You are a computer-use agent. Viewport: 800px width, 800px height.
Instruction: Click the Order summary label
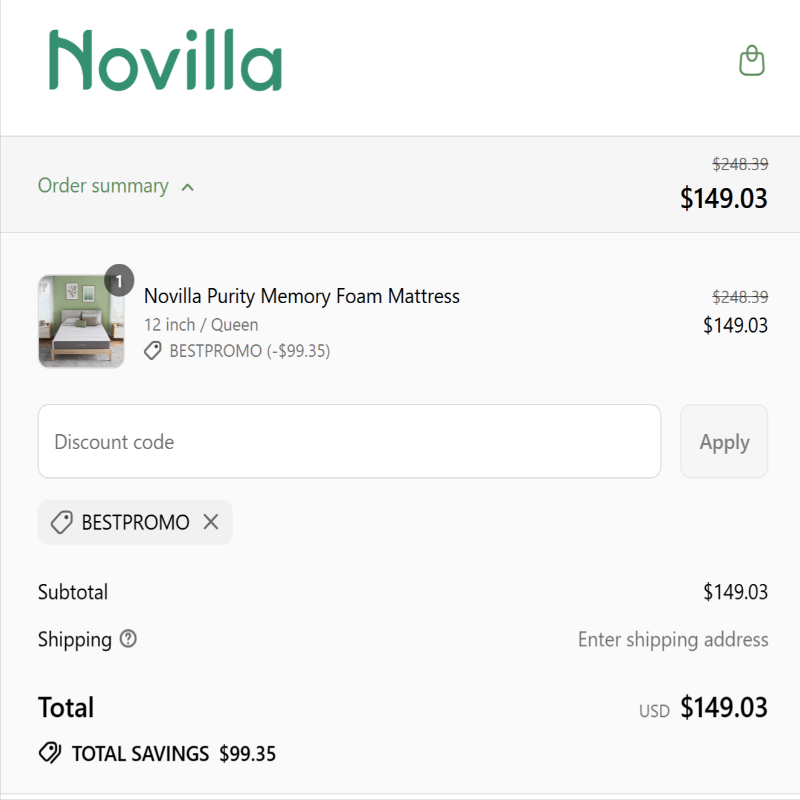coord(103,186)
